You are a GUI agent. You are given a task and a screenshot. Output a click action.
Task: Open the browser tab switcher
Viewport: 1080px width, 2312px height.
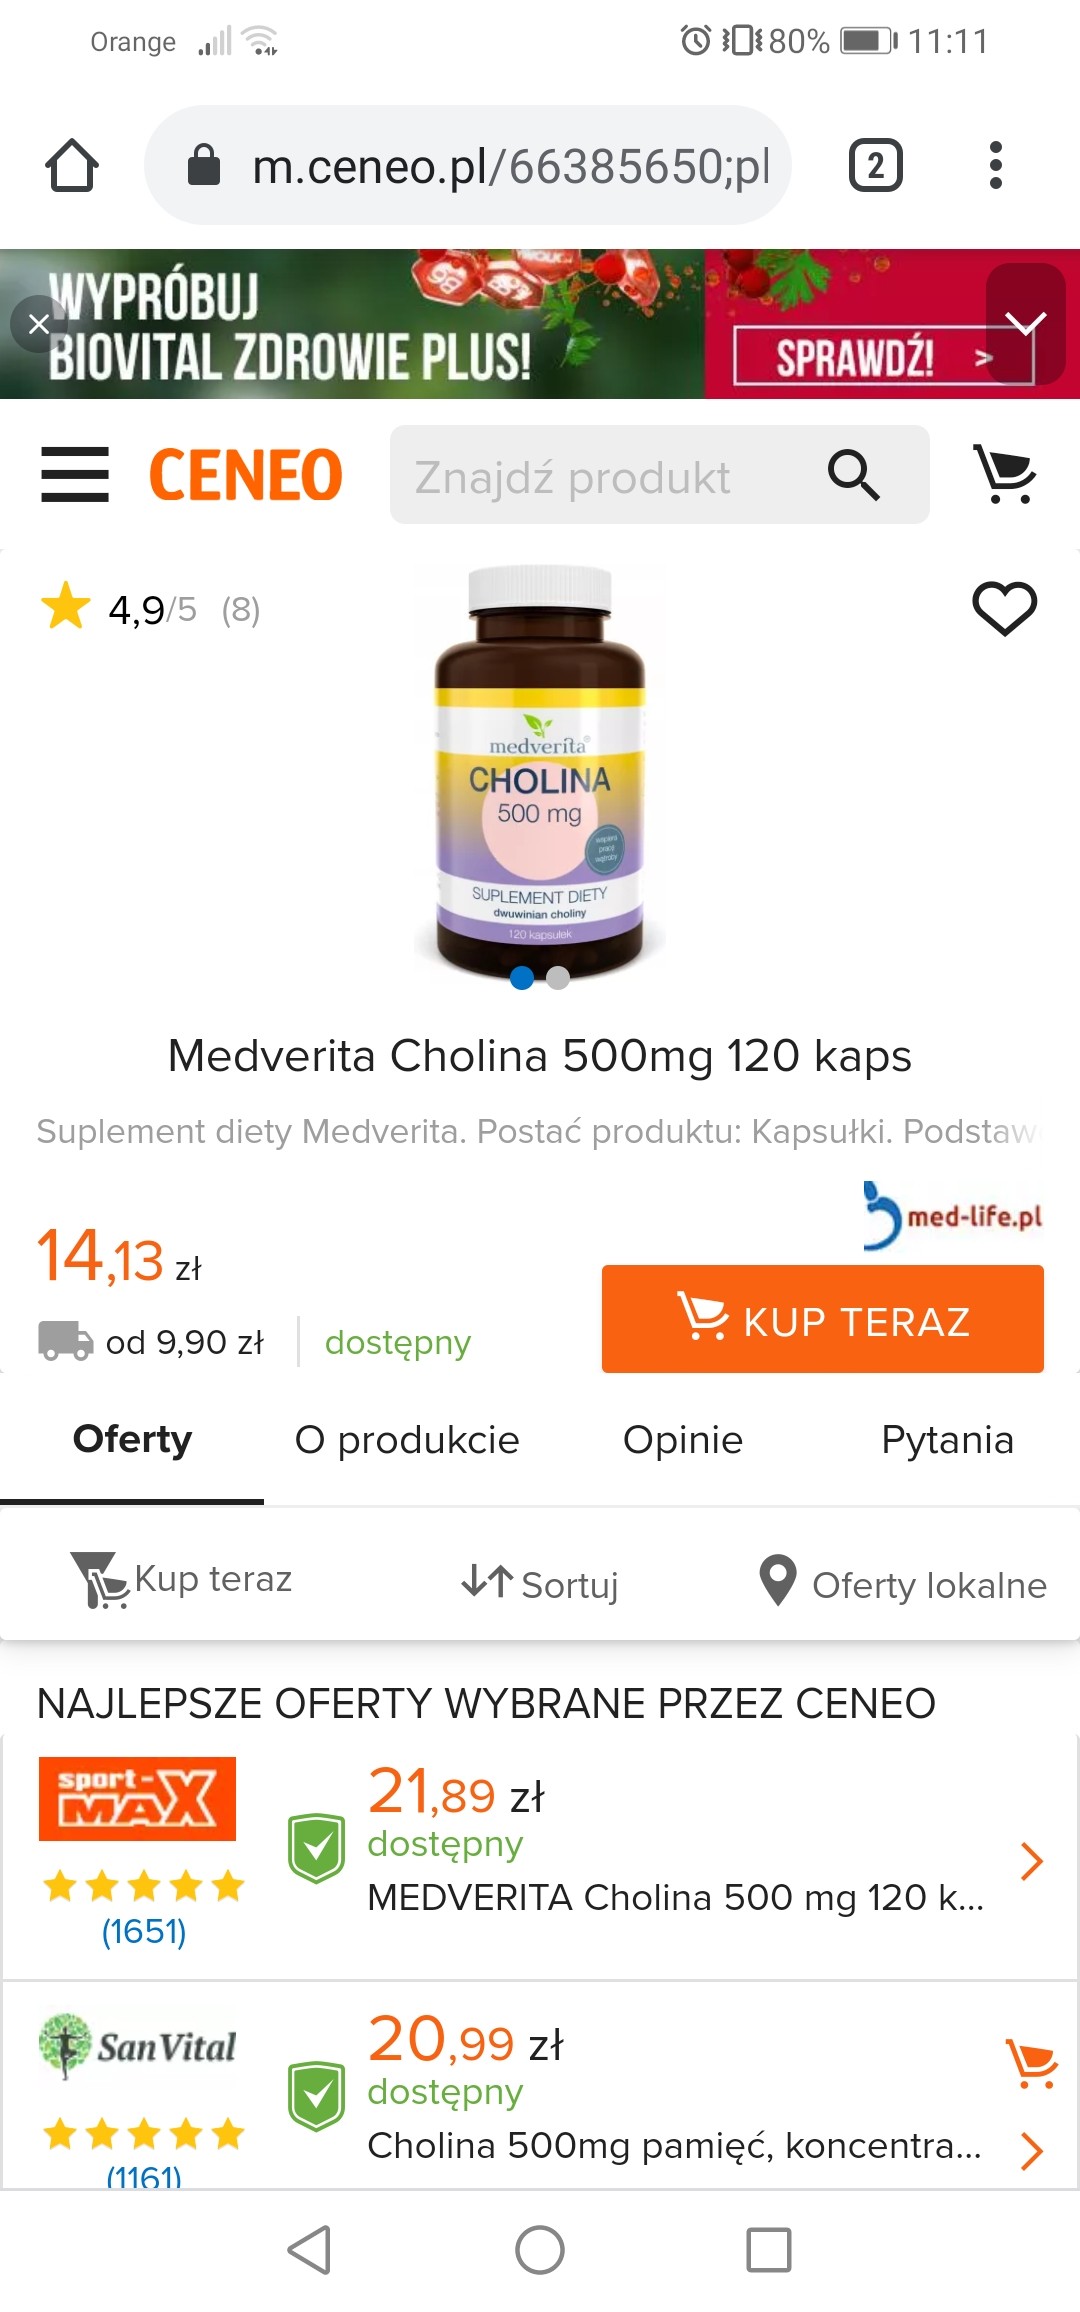[875, 166]
